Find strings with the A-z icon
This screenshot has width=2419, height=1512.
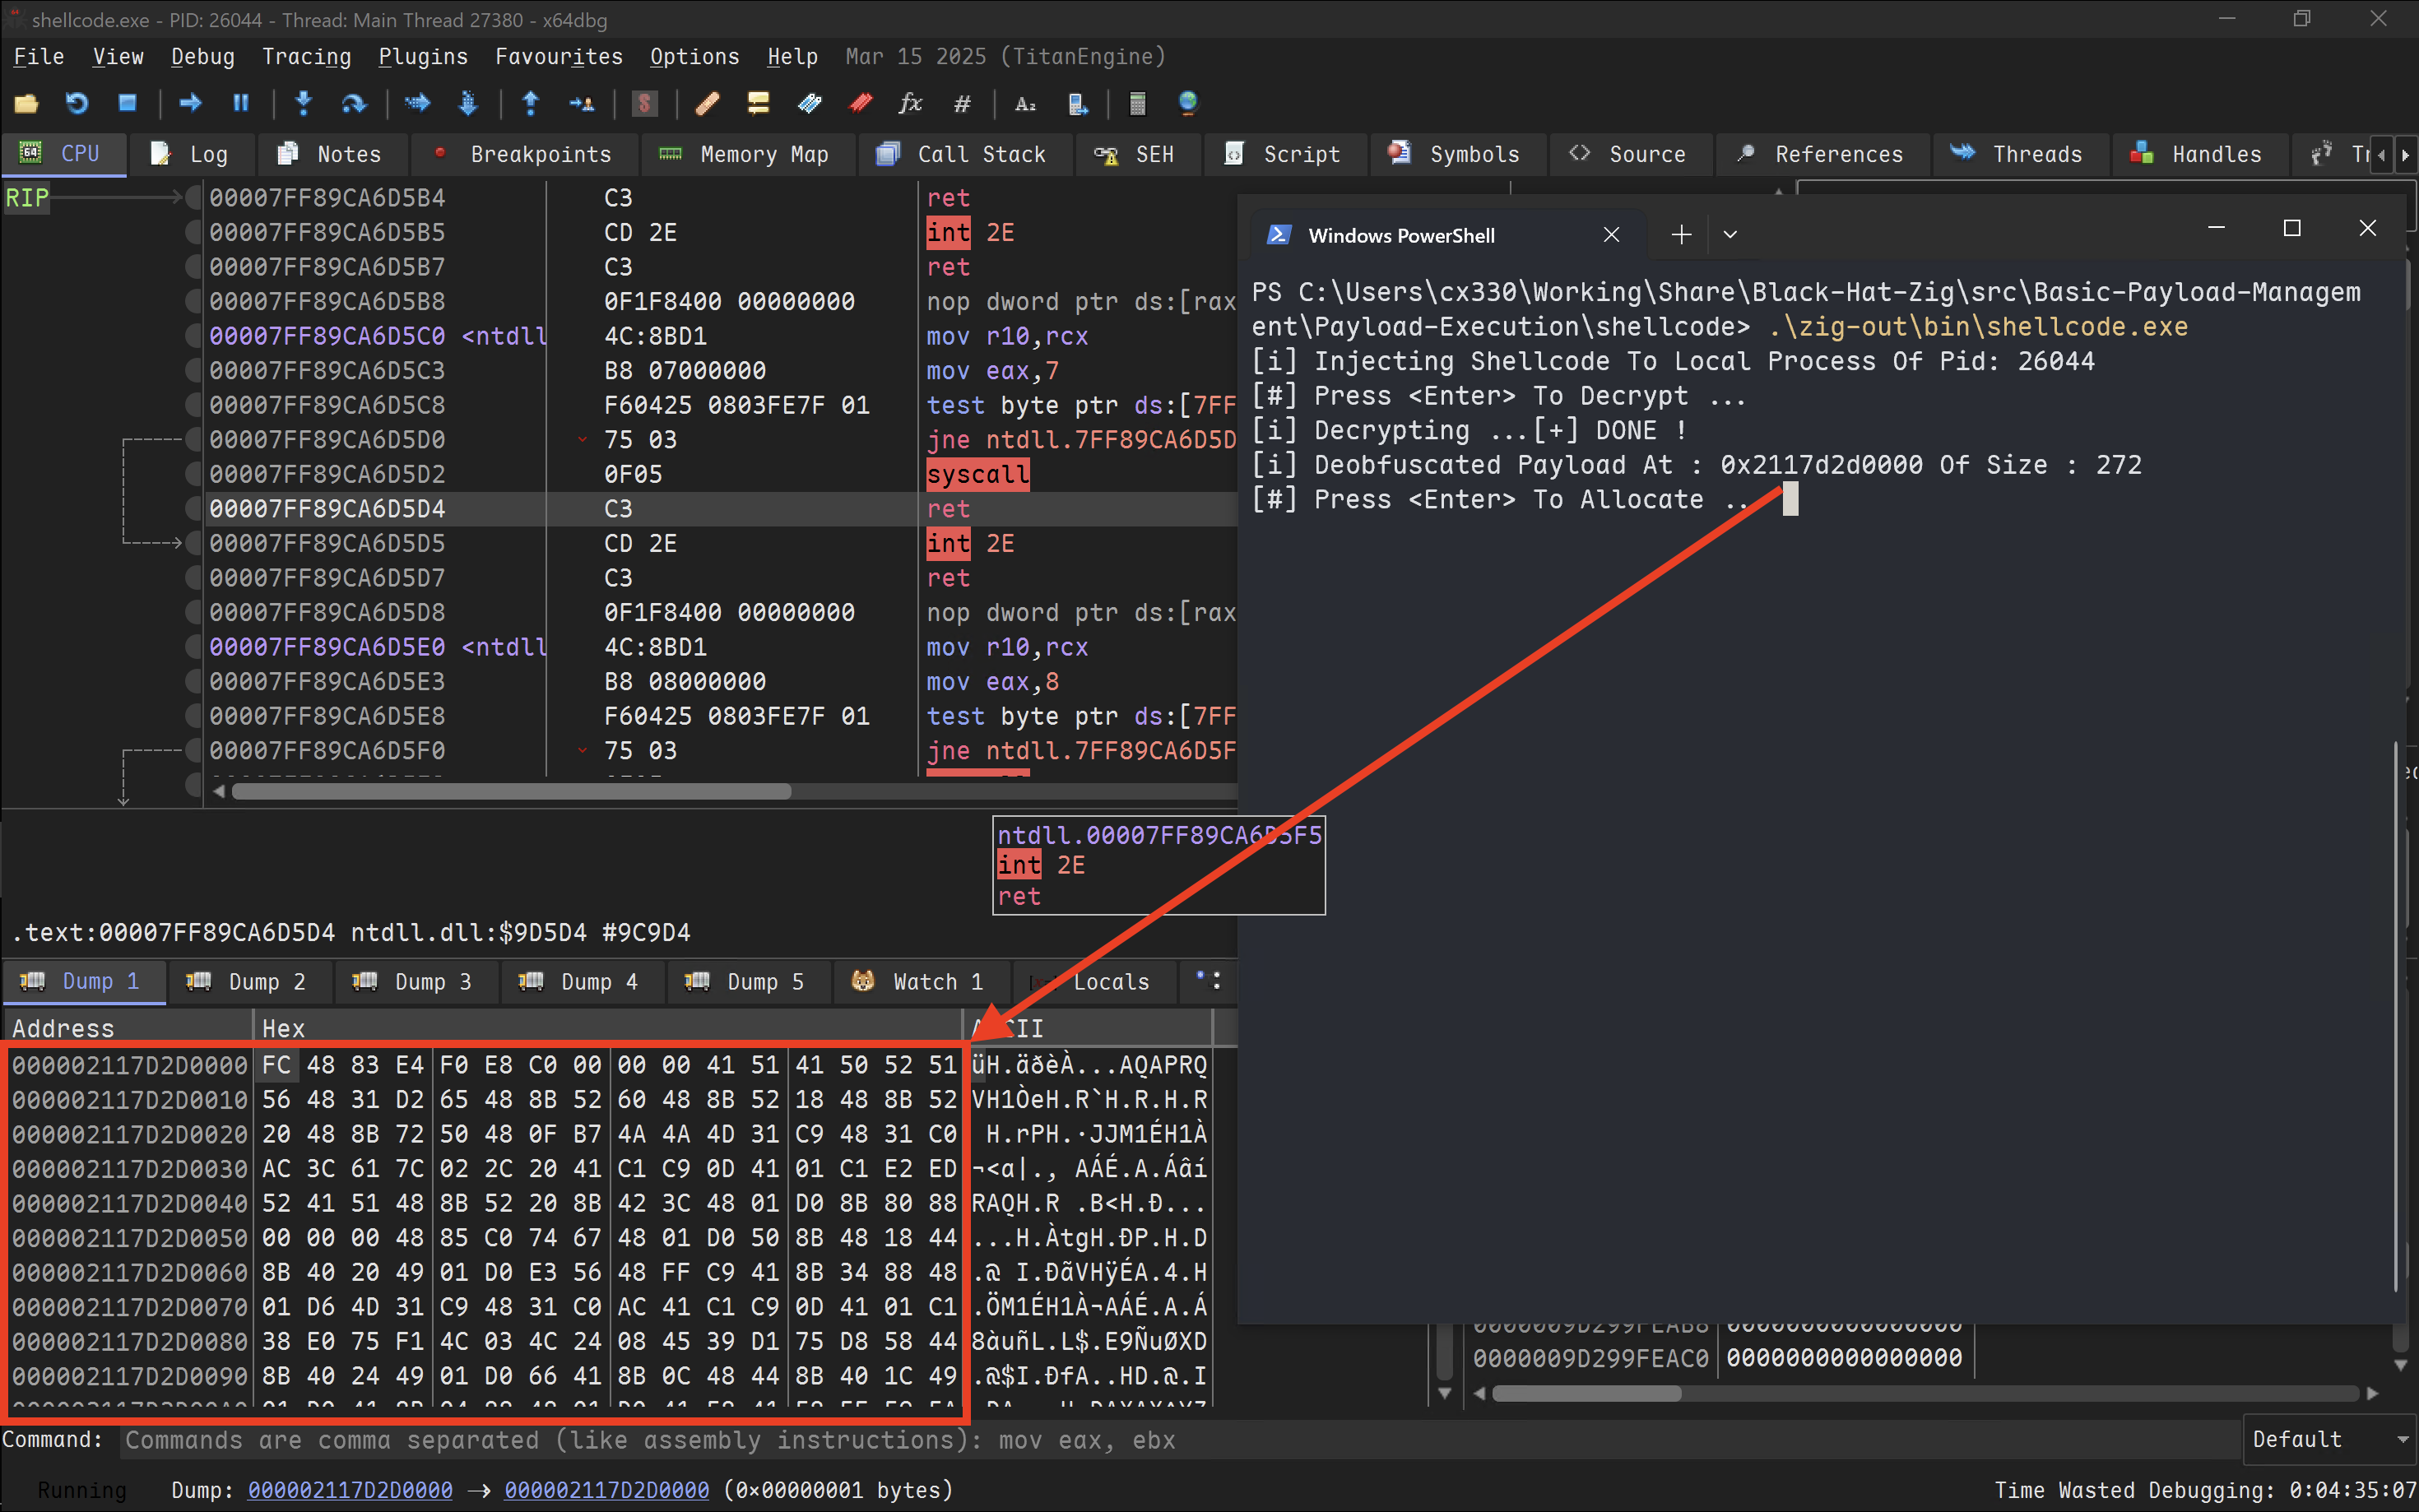coord(1025,103)
